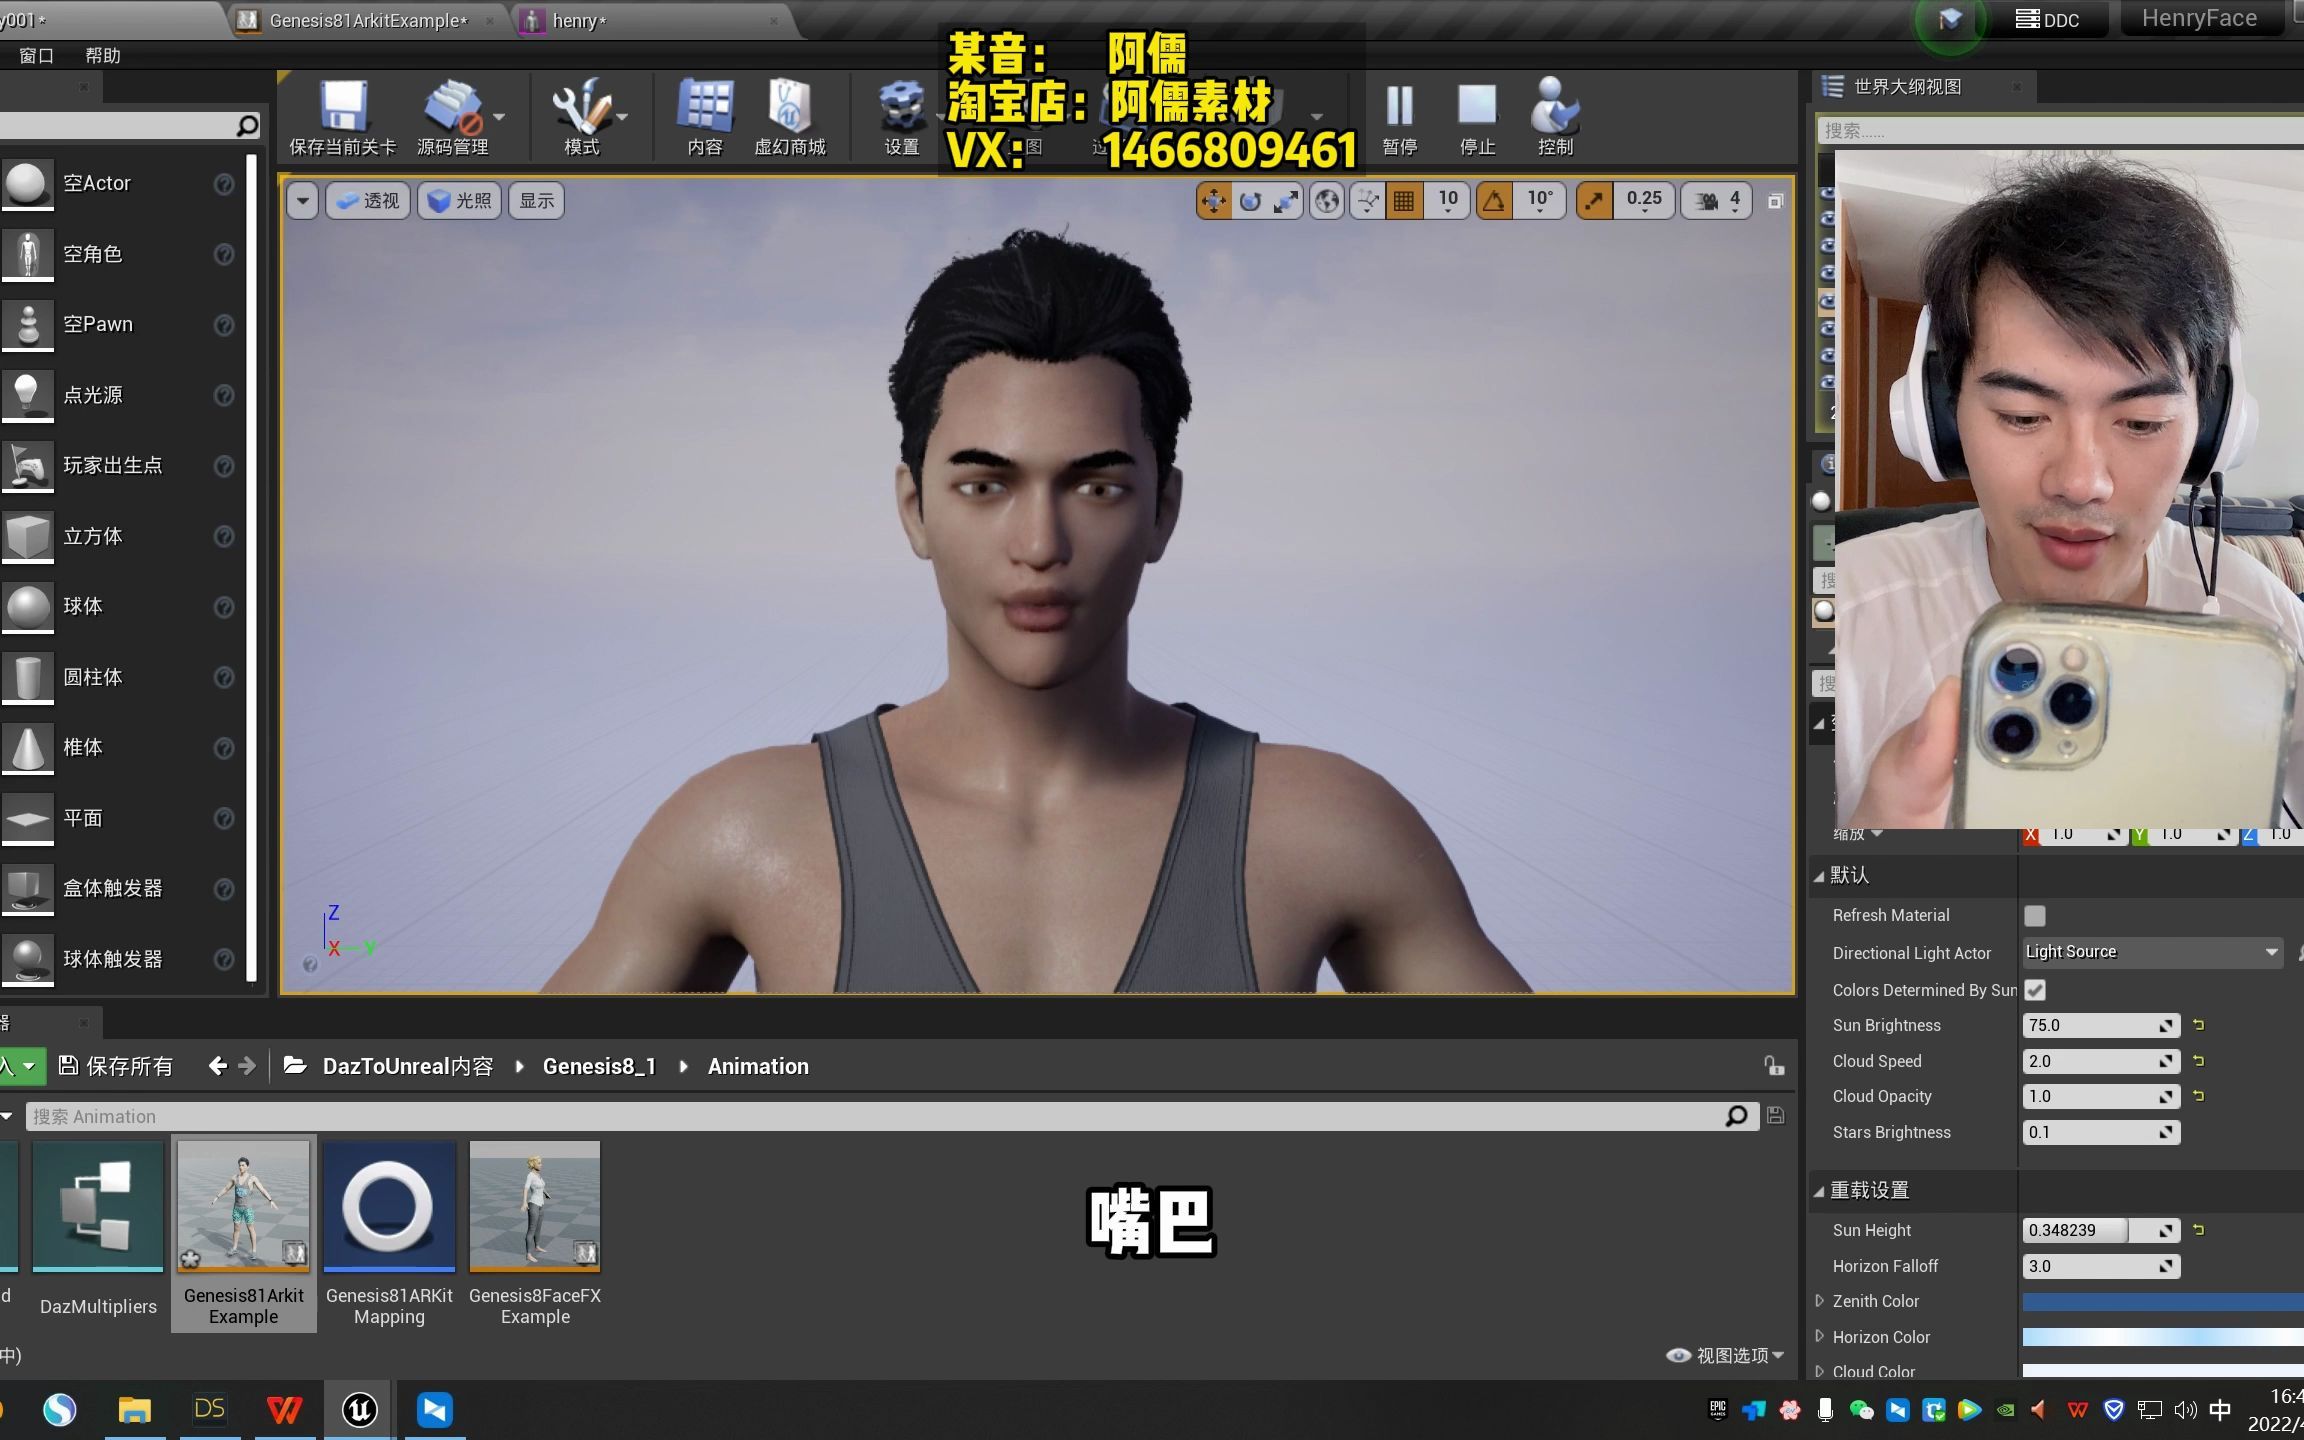Toggle the grid snapping icon in viewport
The width and height of the screenshot is (2304, 1440).
tap(1404, 200)
